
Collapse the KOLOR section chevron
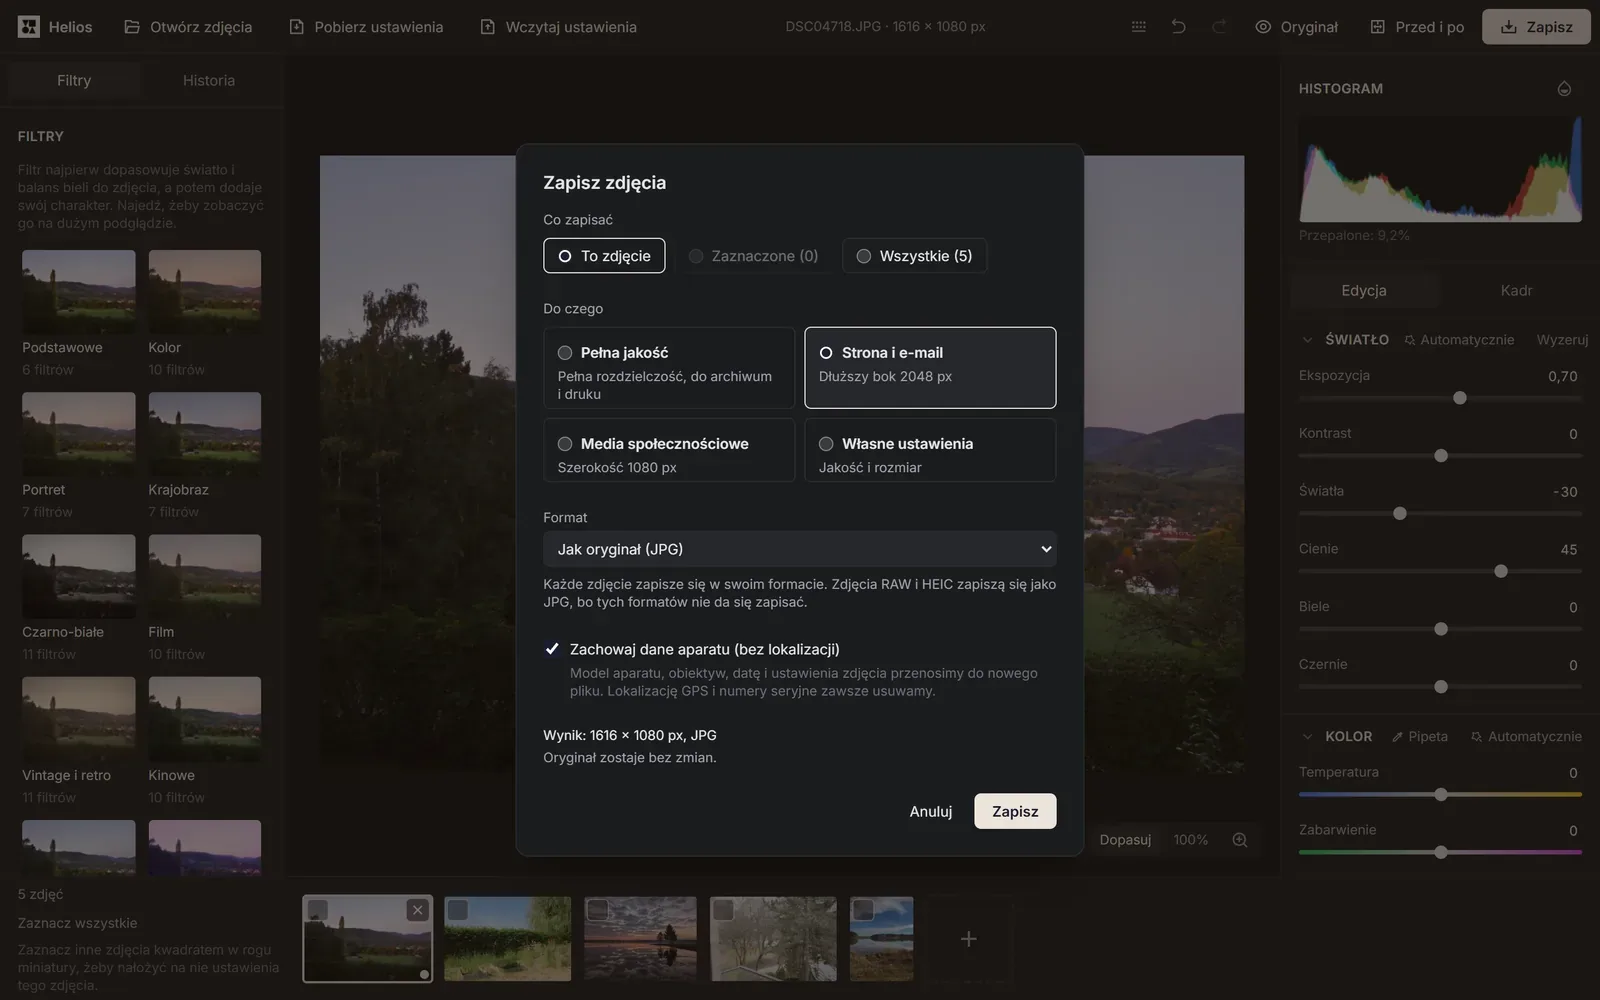coord(1307,736)
